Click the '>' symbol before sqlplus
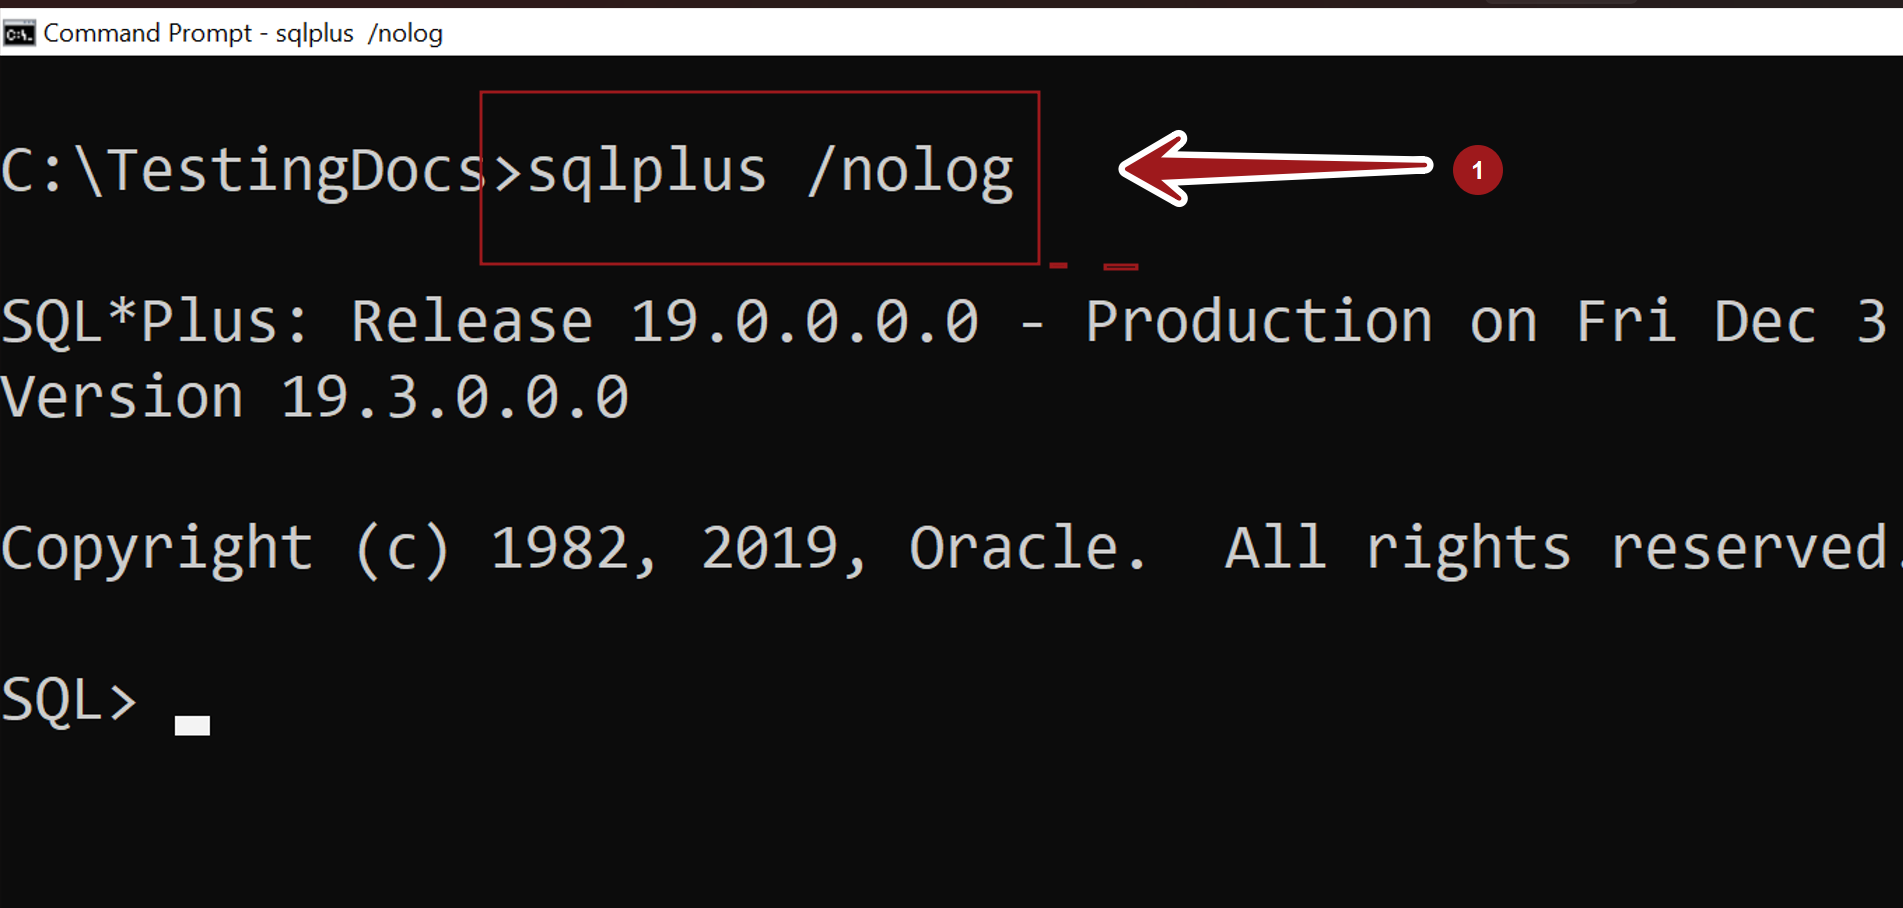Viewport: 1903px width, 908px height. click(x=507, y=173)
